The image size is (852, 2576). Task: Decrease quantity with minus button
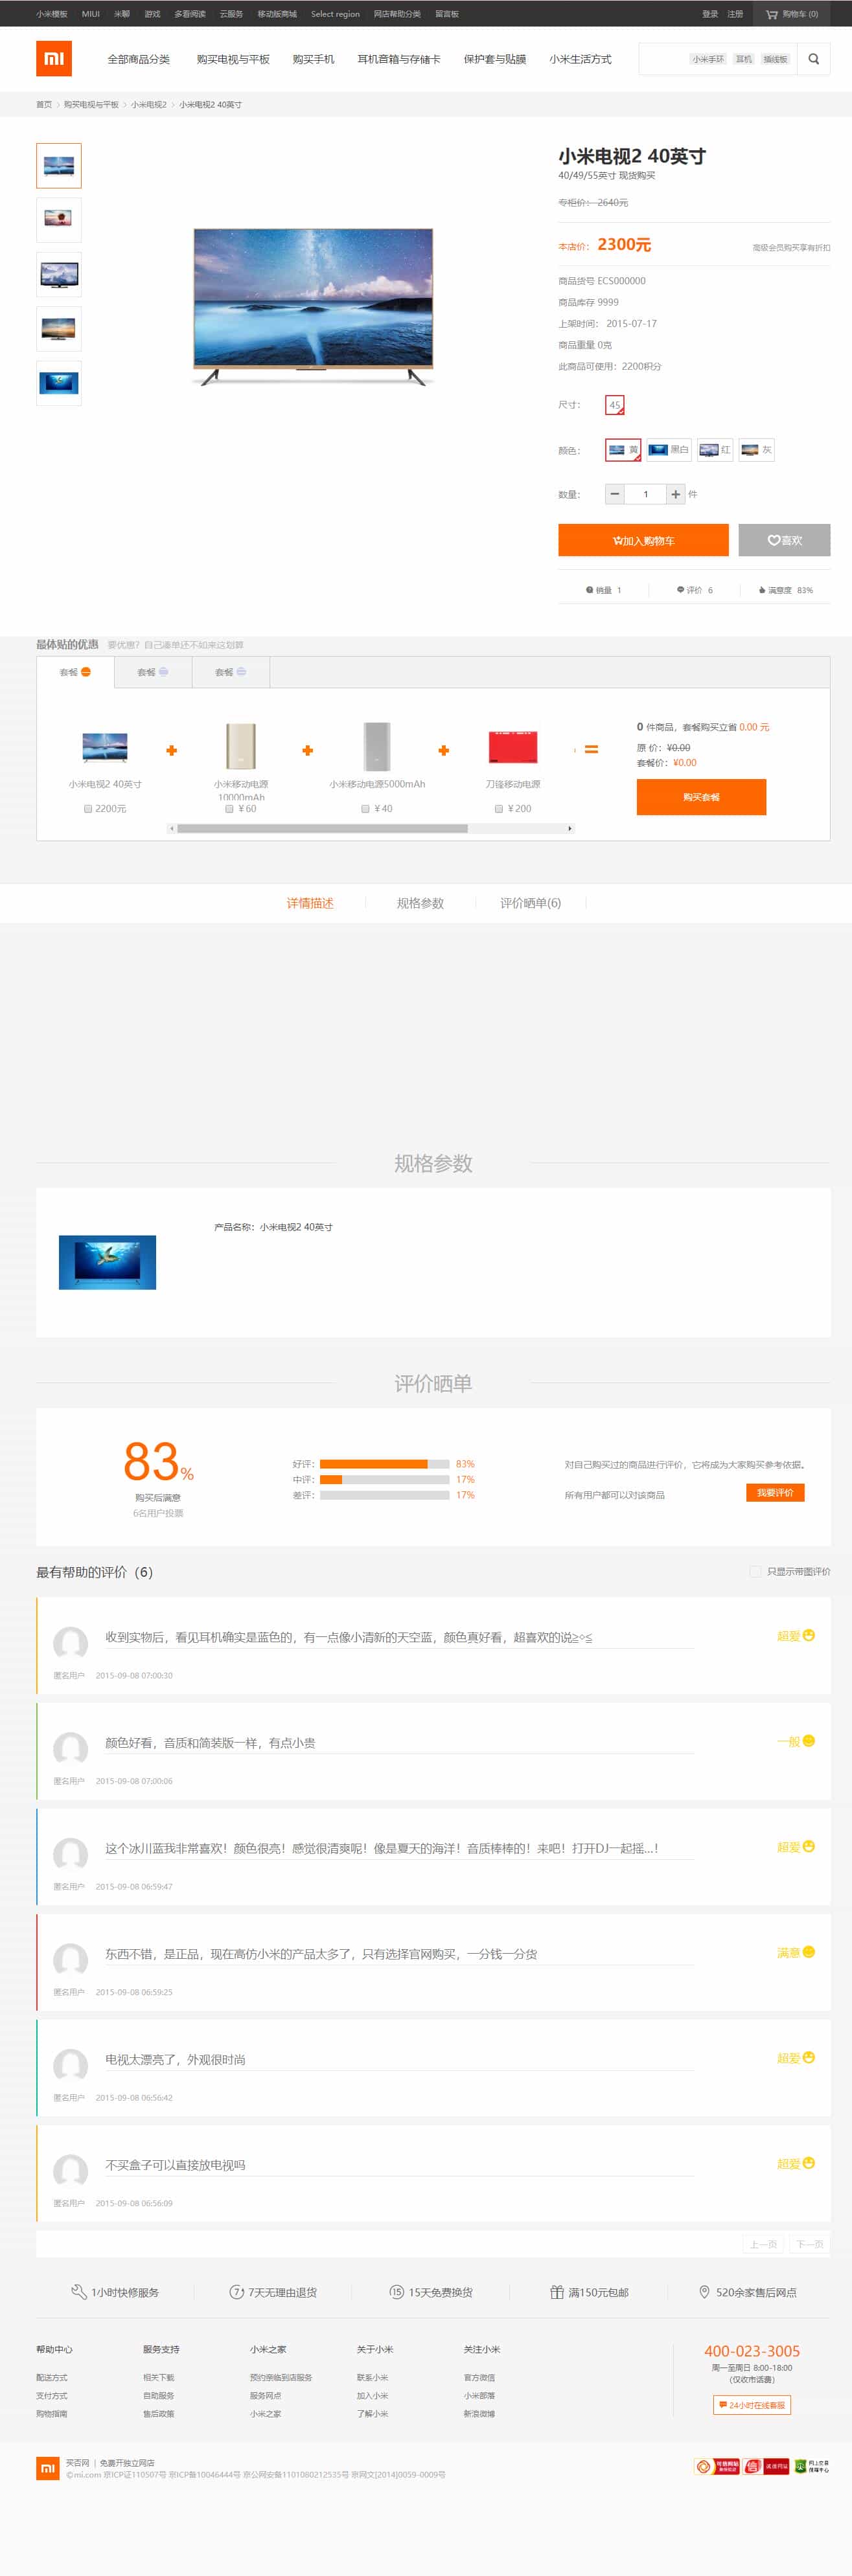[x=615, y=494]
